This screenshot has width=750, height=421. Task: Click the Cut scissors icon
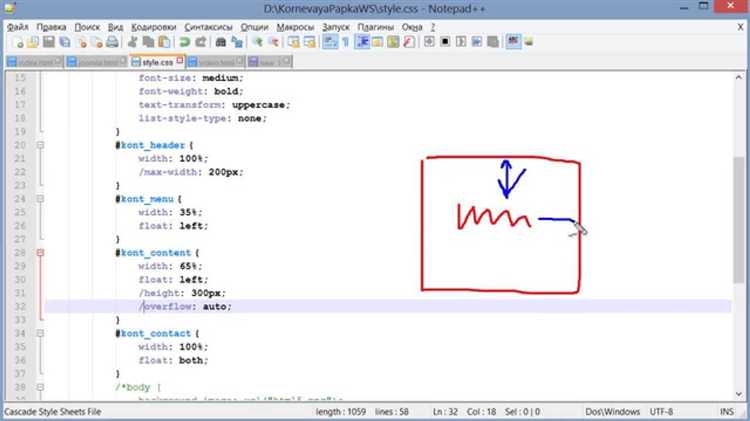[132, 42]
